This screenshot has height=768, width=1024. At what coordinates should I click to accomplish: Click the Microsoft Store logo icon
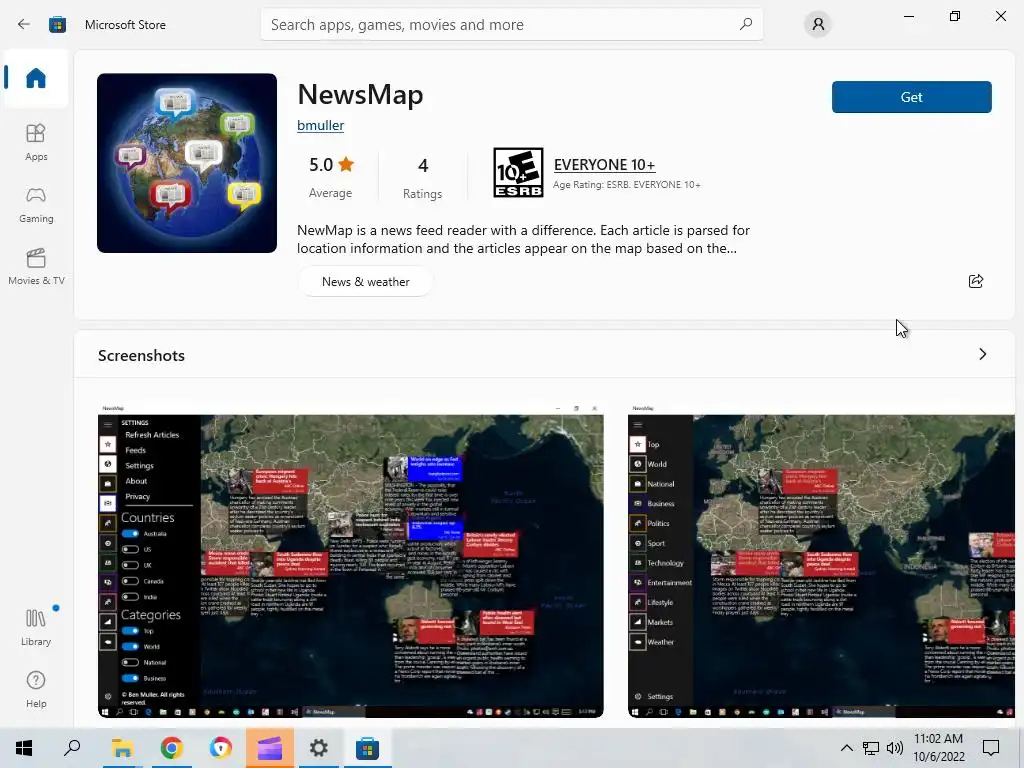click(x=57, y=25)
